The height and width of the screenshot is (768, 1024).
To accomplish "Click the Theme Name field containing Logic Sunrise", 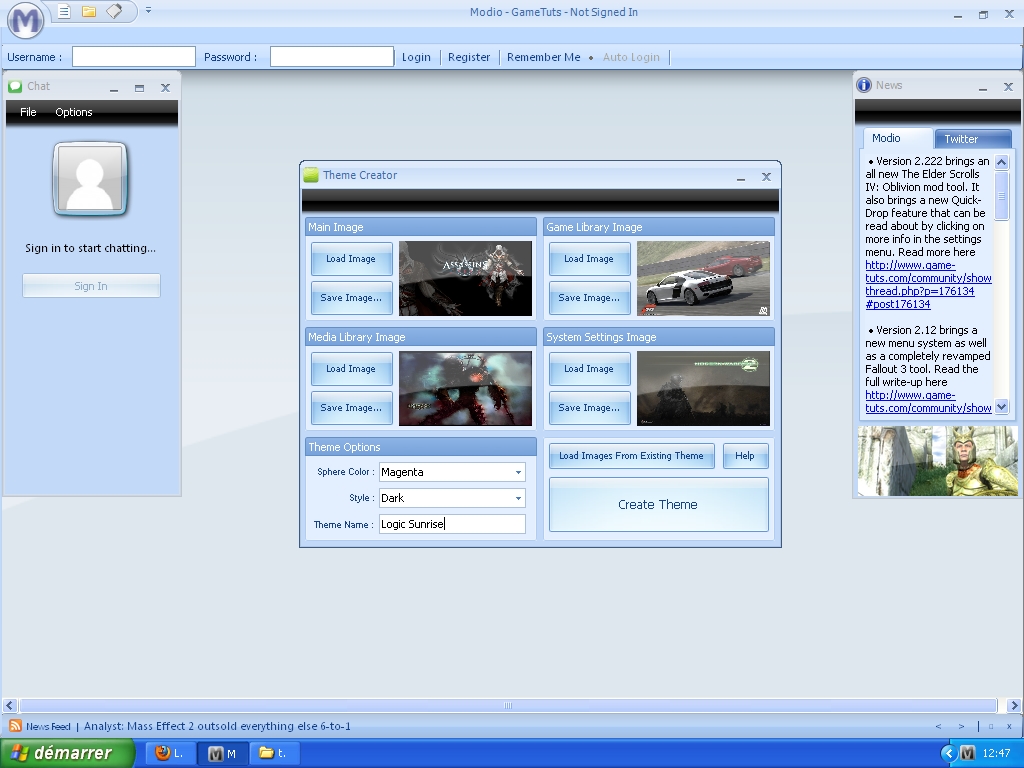I will [x=452, y=524].
